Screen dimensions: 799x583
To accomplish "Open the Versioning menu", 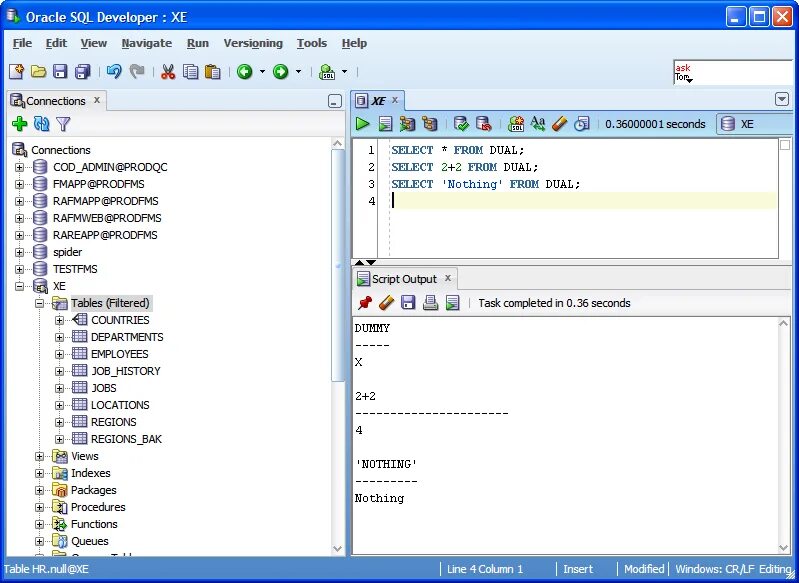I will coord(253,43).
